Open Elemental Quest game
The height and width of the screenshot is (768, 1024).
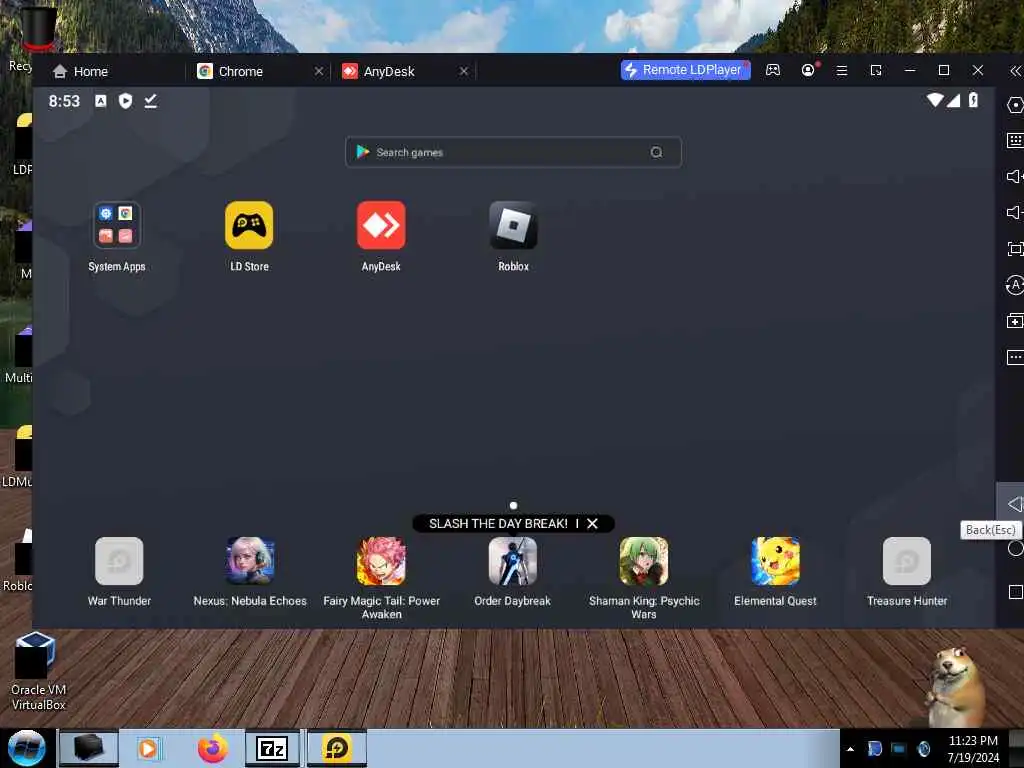tap(775, 561)
